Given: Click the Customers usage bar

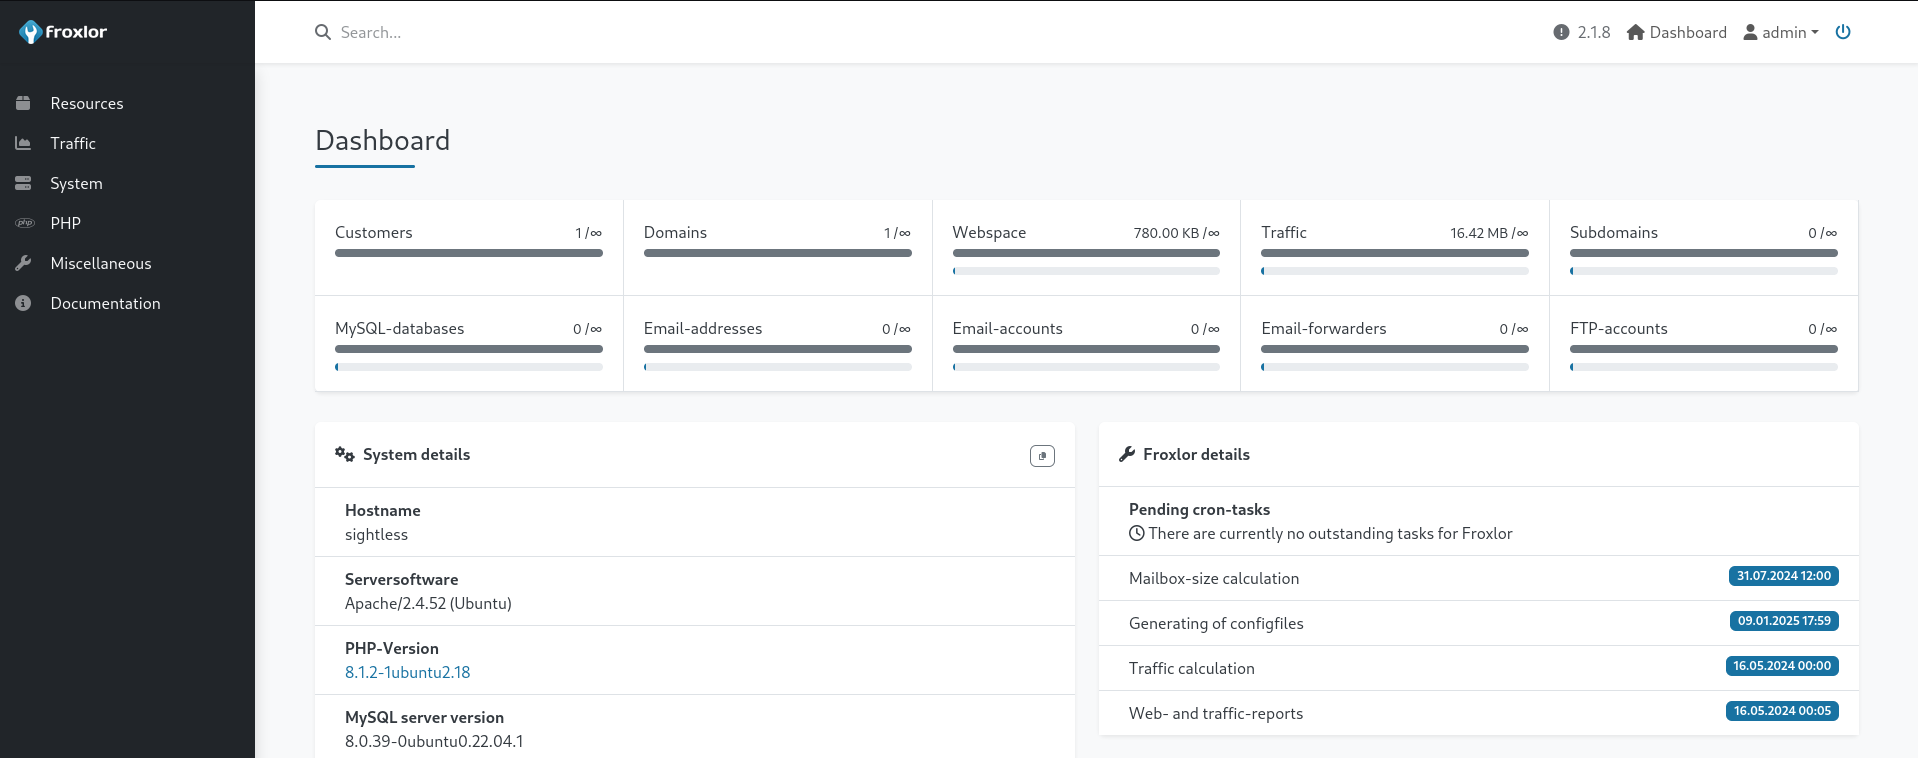Looking at the screenshot, I should (x=469, y=253).
